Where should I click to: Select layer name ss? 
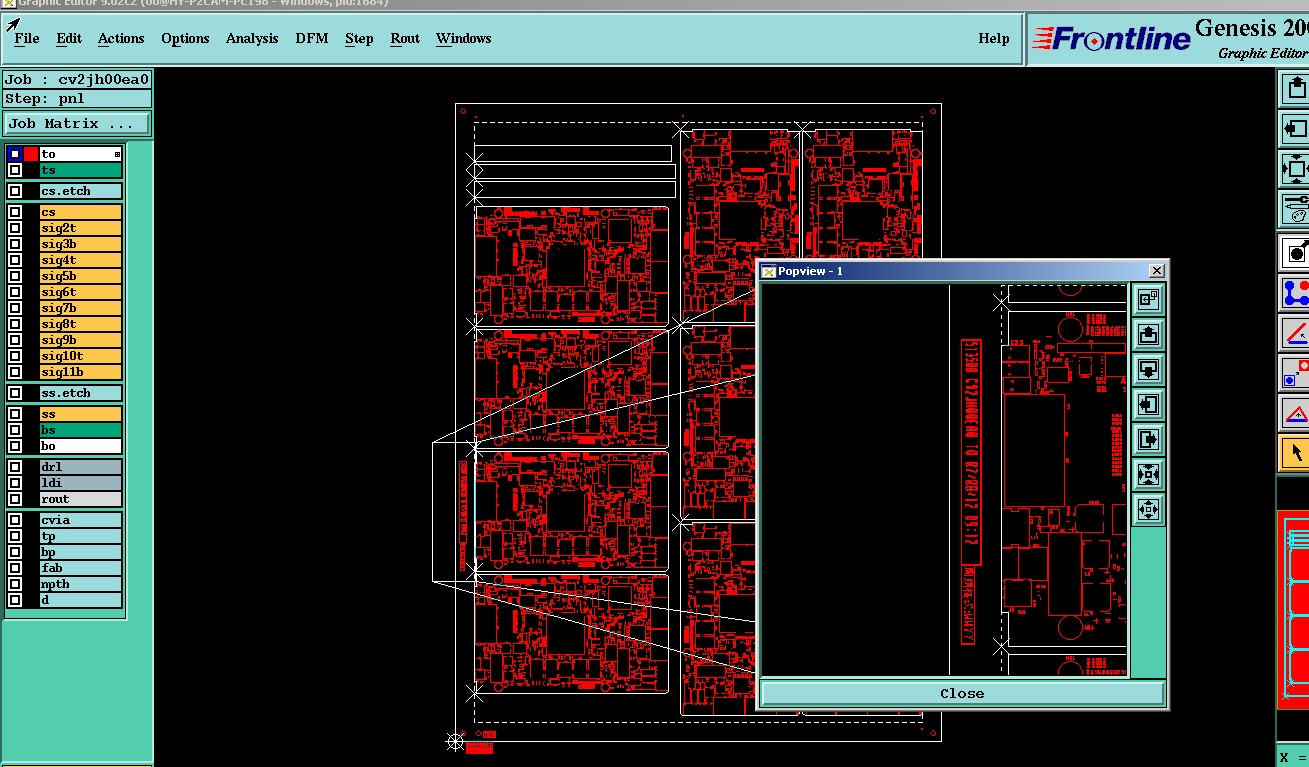pyautogui.click(x=81, y=414)
